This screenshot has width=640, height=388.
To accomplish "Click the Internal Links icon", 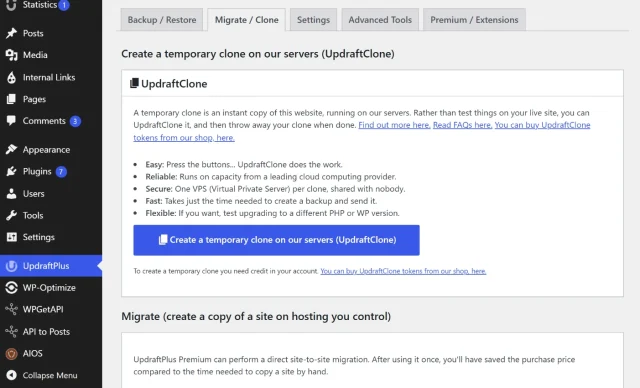I will coord(11,77).
